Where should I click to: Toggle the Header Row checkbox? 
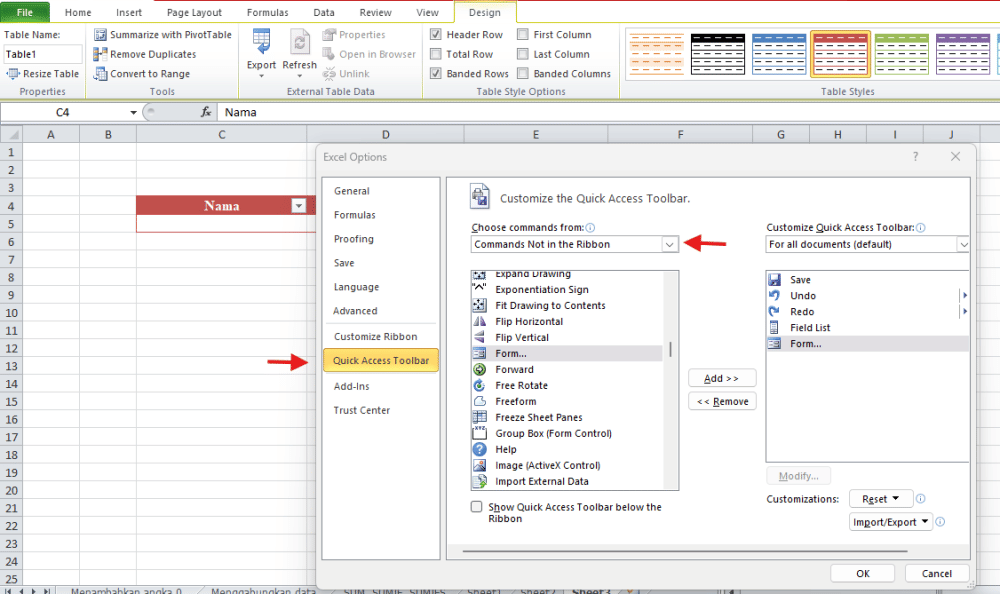pyautogui.click(x=437, y=34)
